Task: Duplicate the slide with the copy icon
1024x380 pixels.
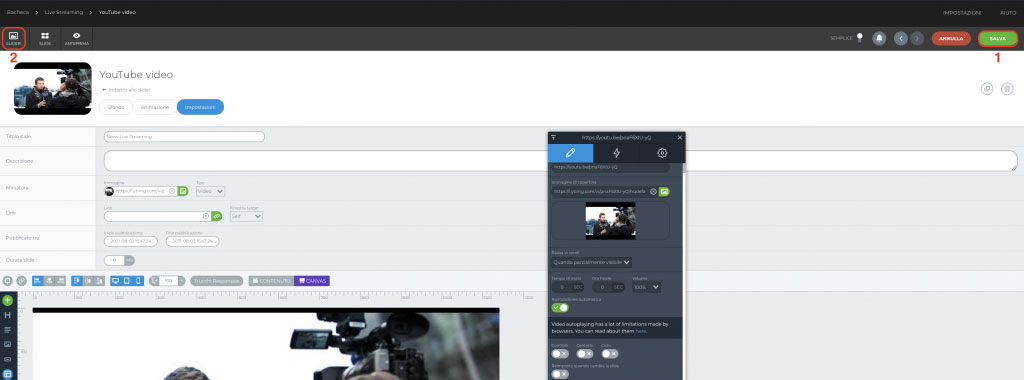Action: (x=987, y=89)
